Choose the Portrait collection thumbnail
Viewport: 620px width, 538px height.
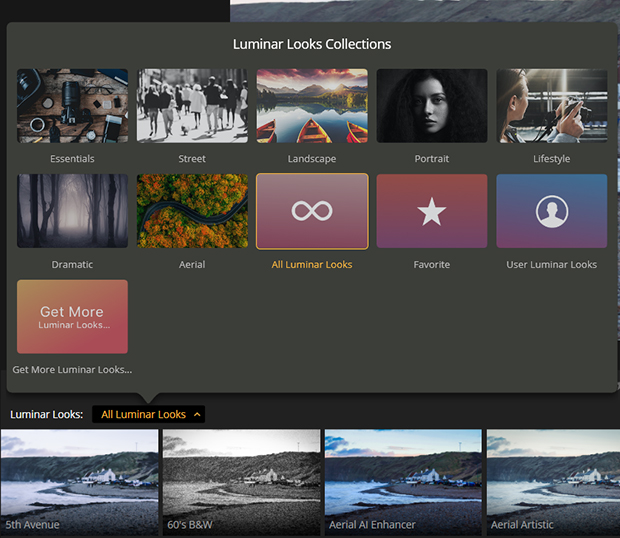(432, 106)
